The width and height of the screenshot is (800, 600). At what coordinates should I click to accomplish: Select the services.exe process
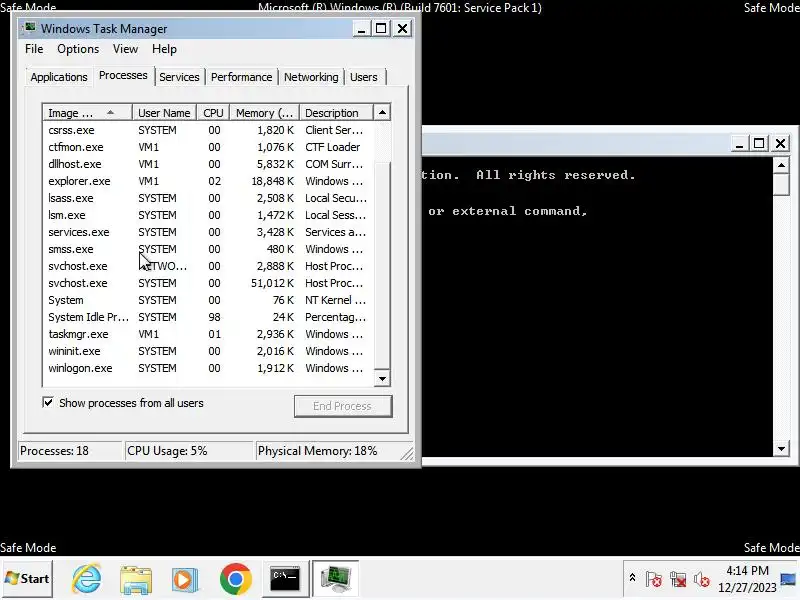click(209, 232)
